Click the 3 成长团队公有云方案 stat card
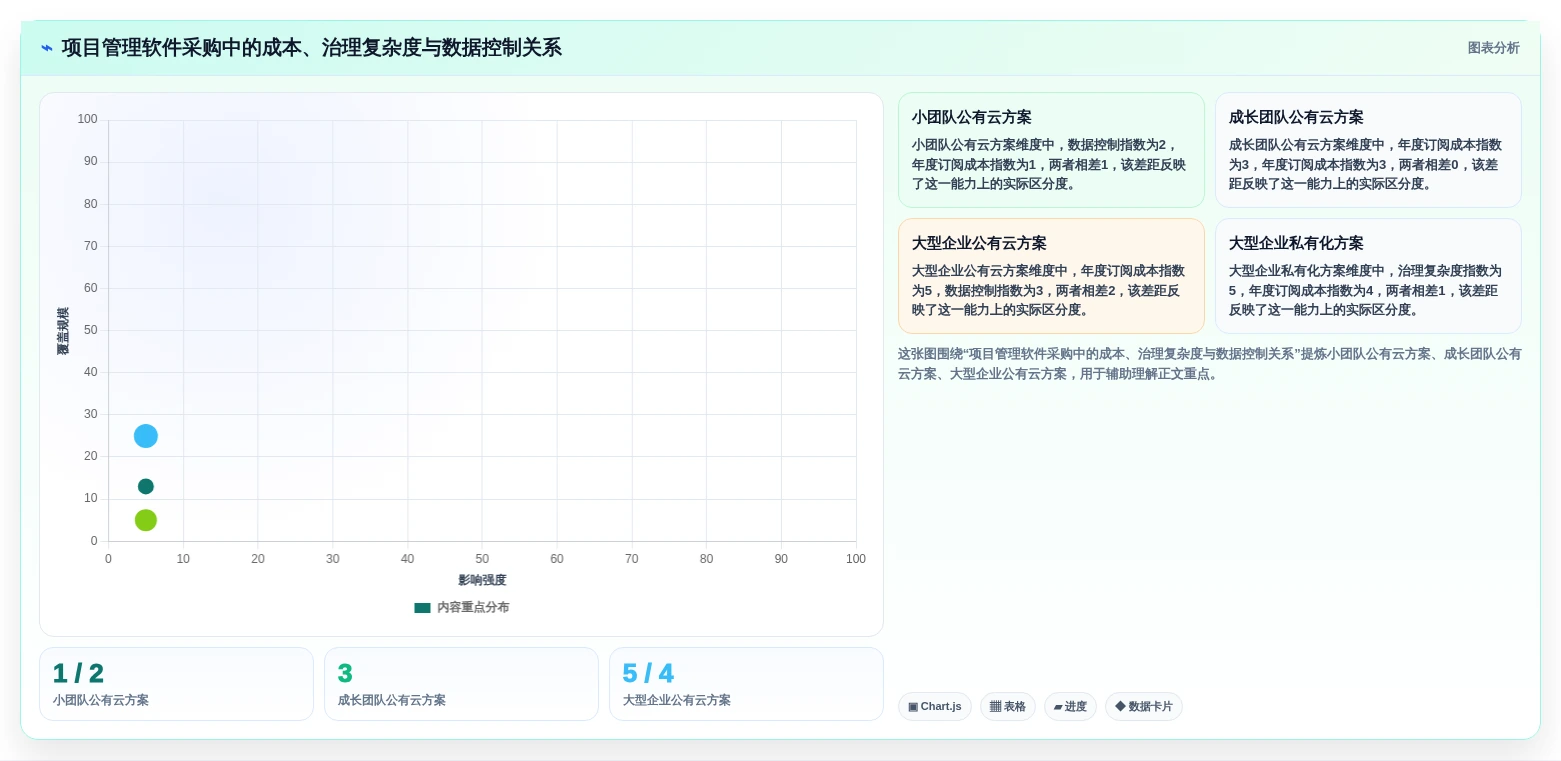The height and width of the screenshot is (761, 1561). pos(461,684)
